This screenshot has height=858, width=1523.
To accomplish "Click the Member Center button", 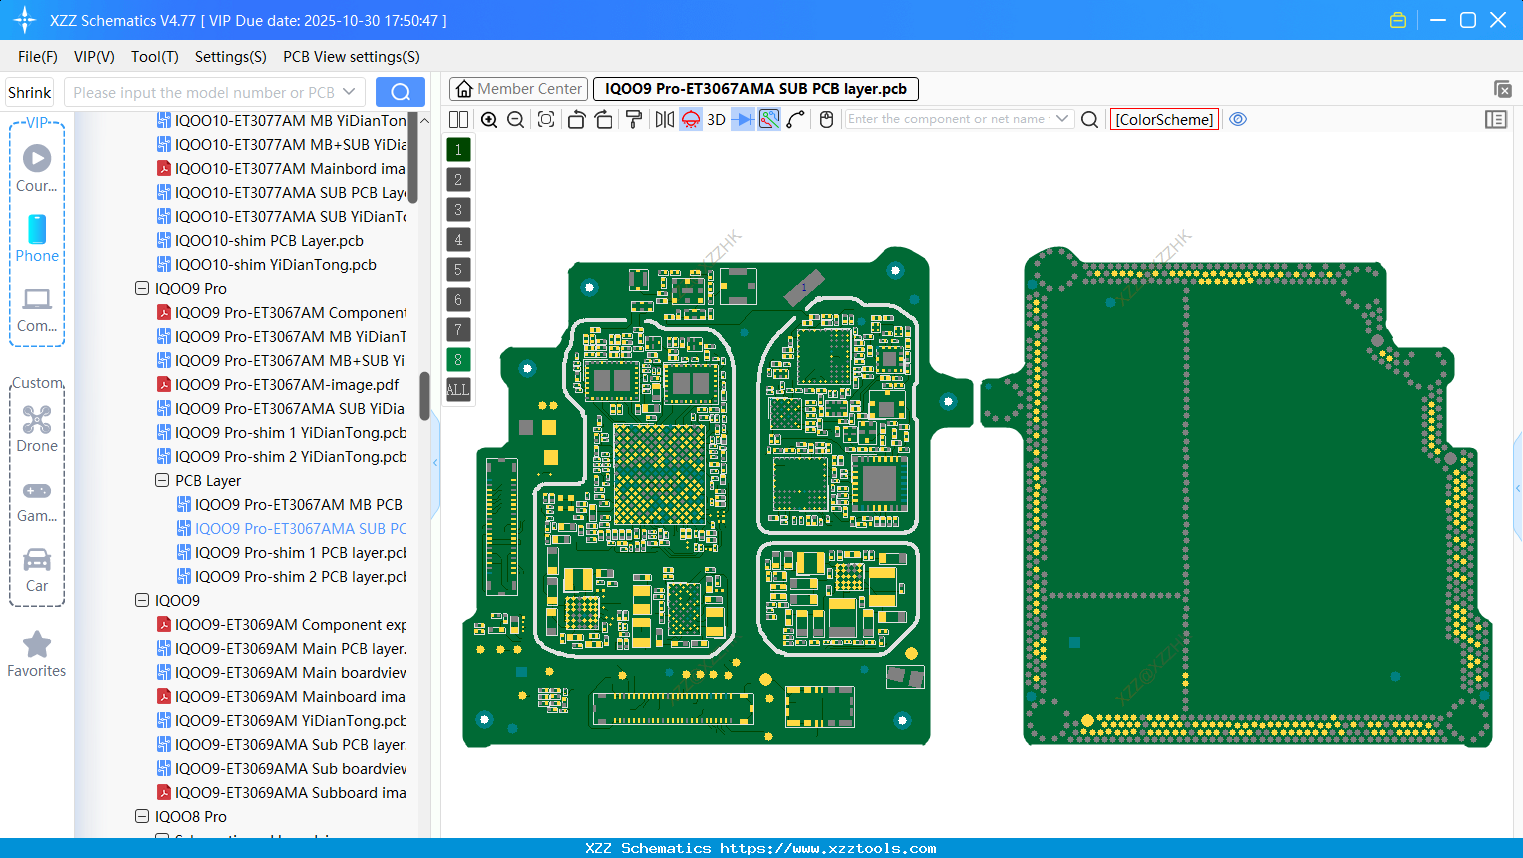I will [x=518, y=88].
